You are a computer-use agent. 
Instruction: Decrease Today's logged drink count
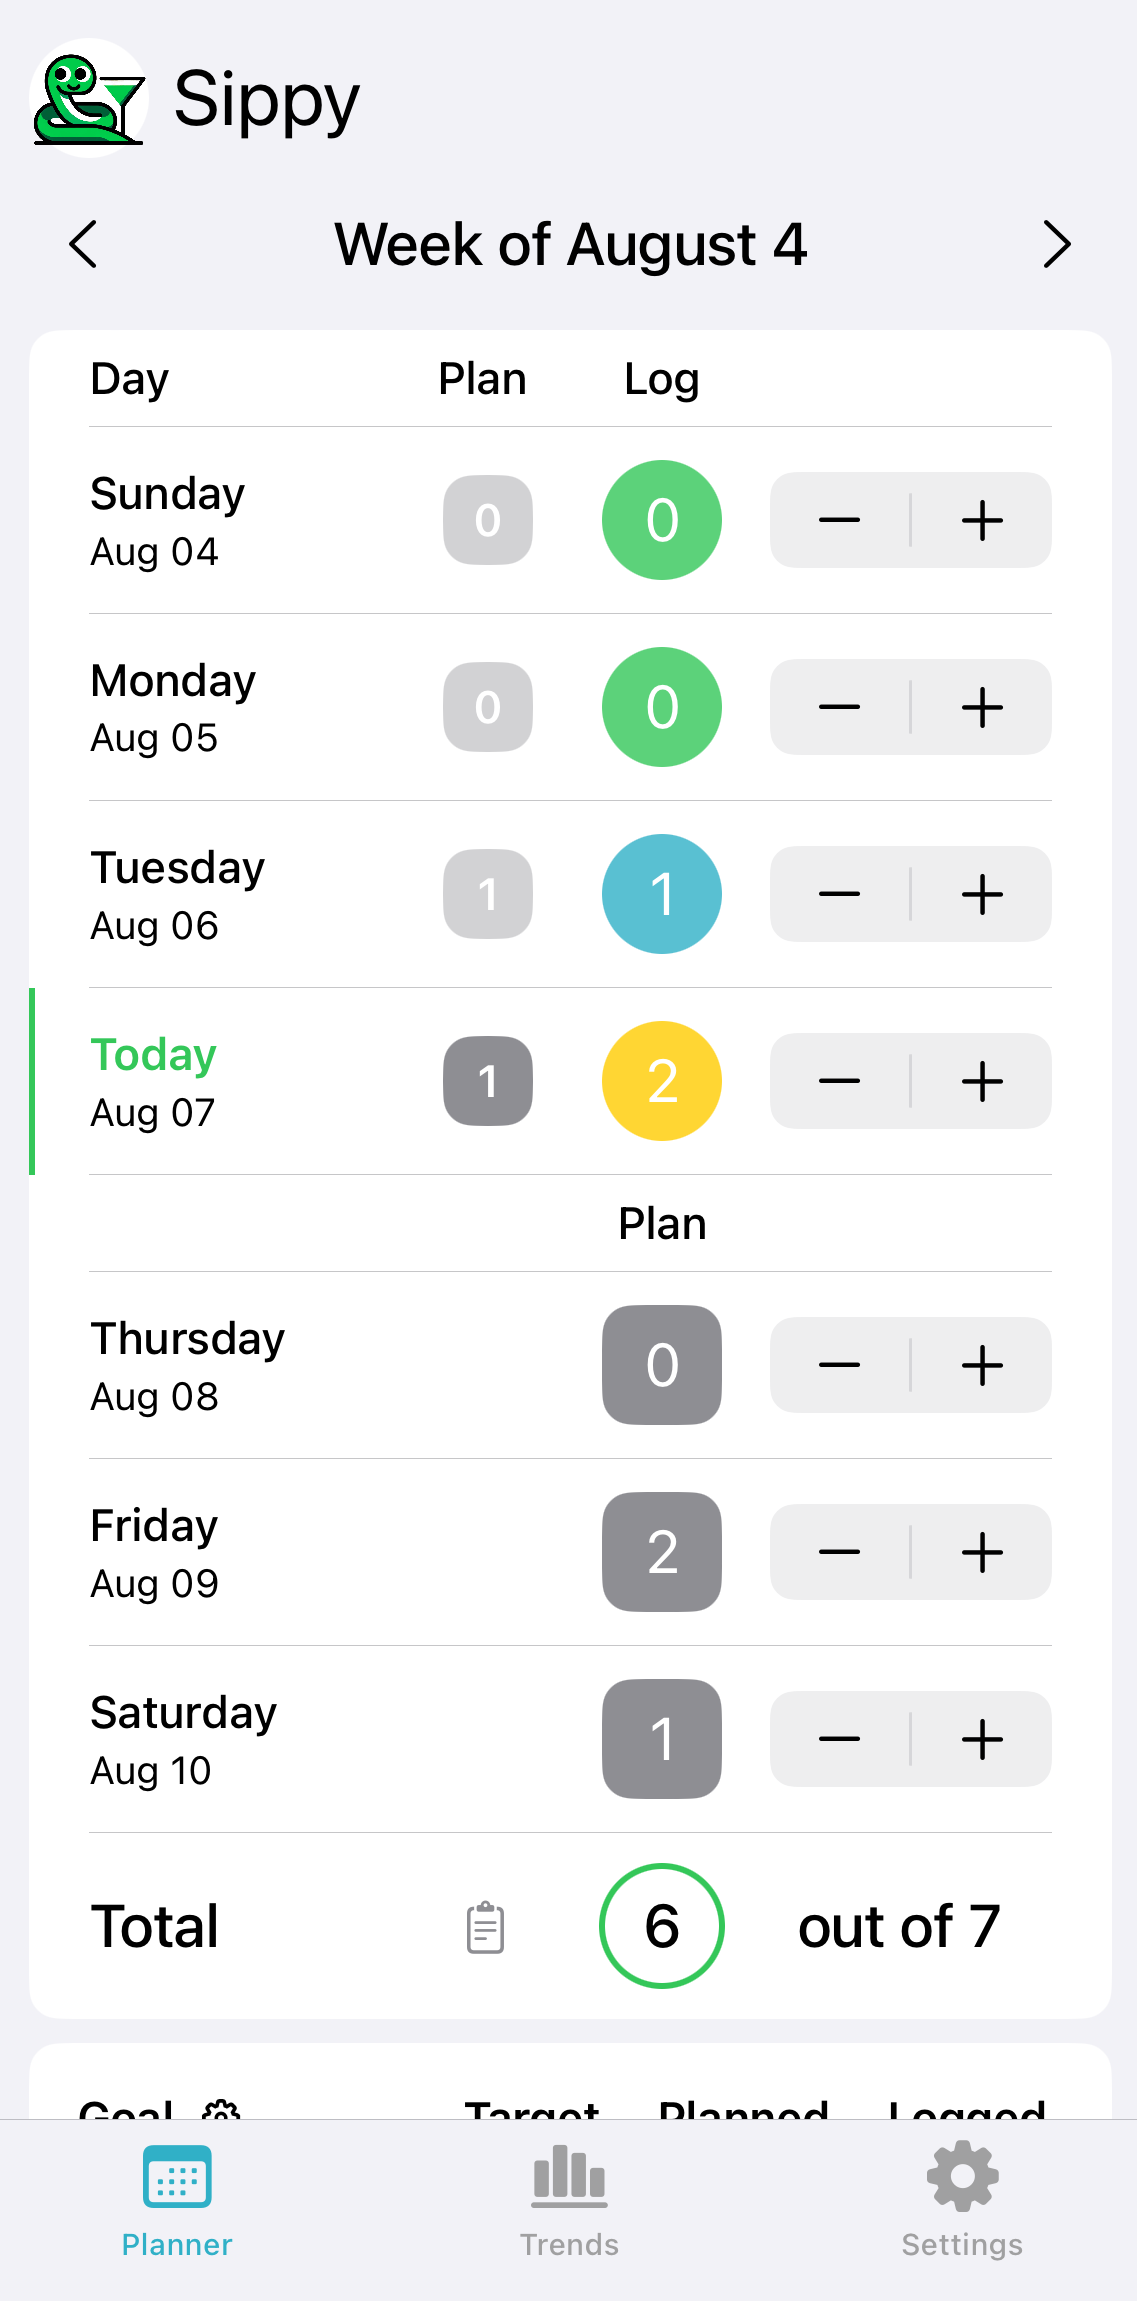840,1081
